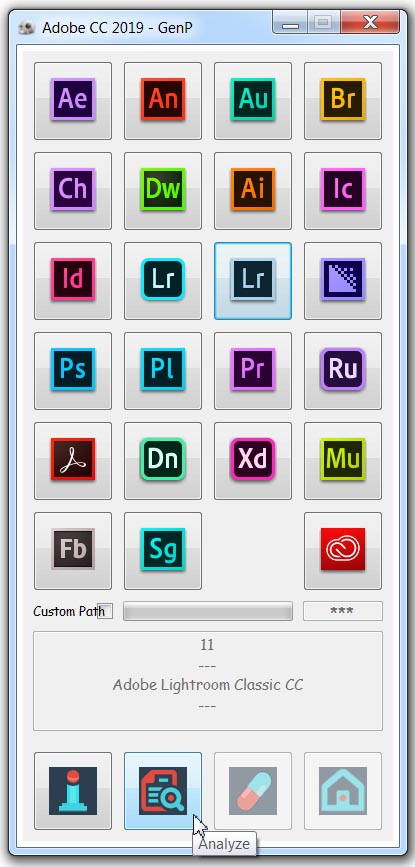Enable the Custom Path checkbox
The image size is (415, 867).
tap(105, 611)
